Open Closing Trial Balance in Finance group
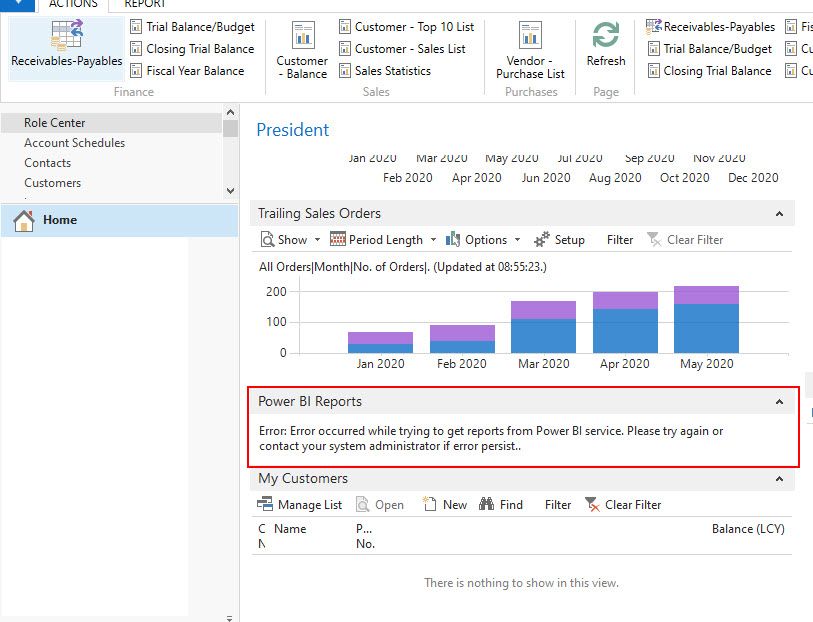Image resolution: width=813 pixels, height=622 pixels. point(192,49)
